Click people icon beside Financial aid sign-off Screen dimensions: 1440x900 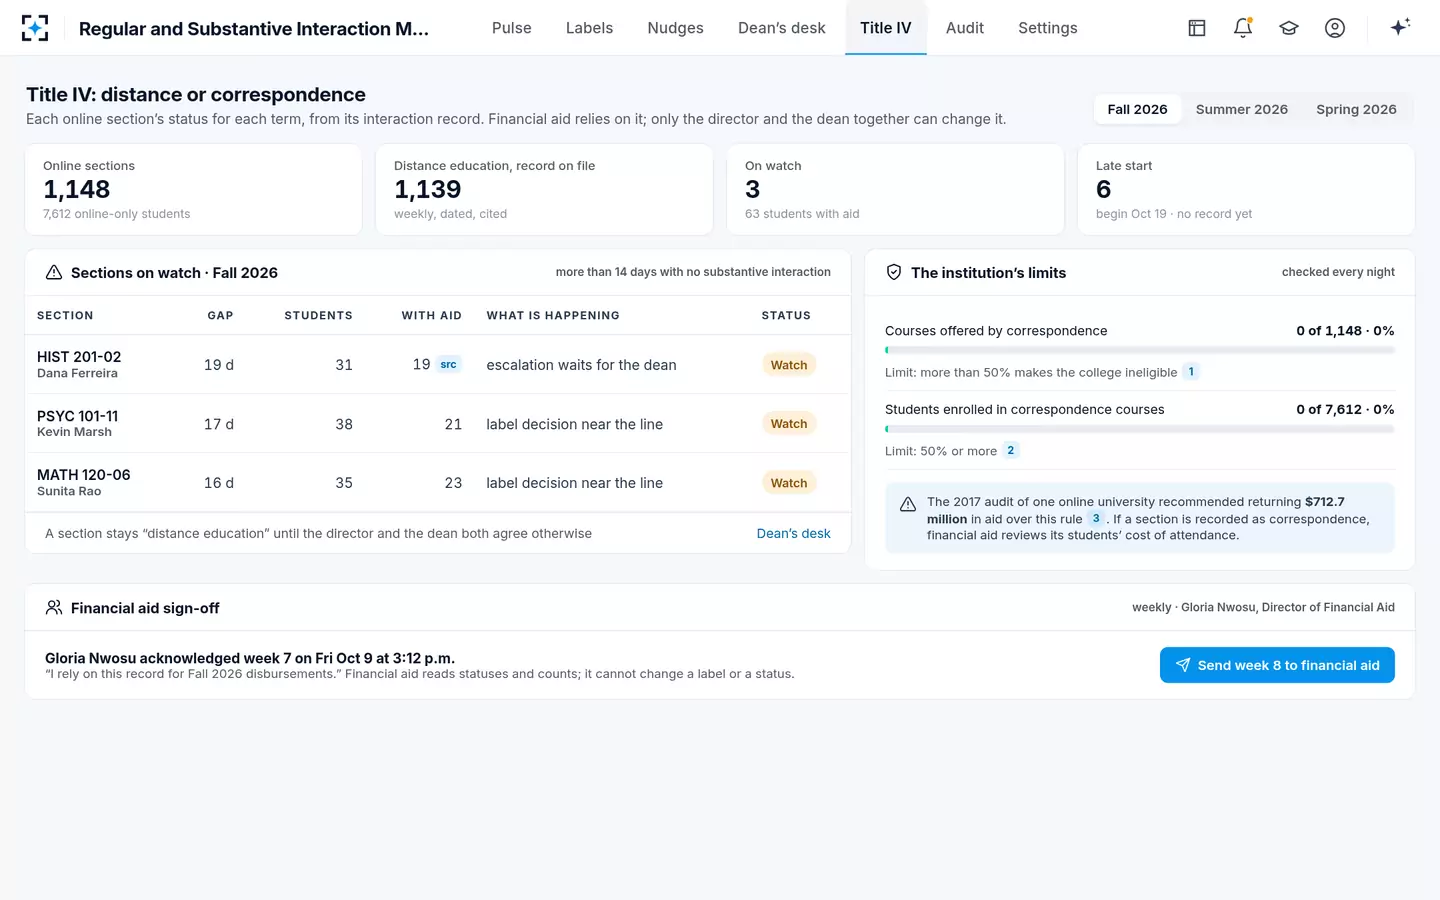[x=54, y=608]
